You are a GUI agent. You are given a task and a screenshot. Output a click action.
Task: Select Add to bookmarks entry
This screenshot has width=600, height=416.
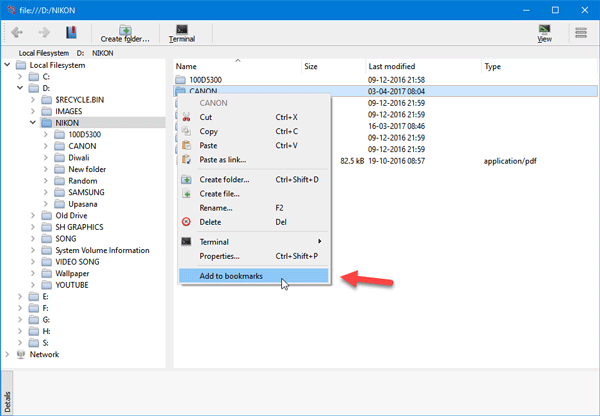point(253,276)
